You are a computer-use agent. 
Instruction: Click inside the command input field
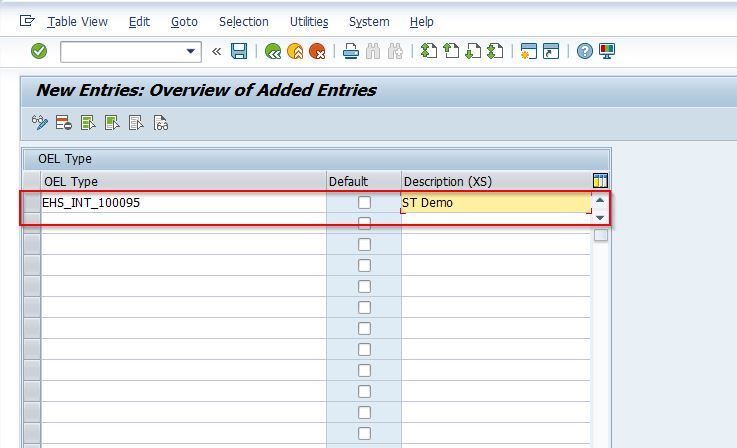(x=123, y=52)
